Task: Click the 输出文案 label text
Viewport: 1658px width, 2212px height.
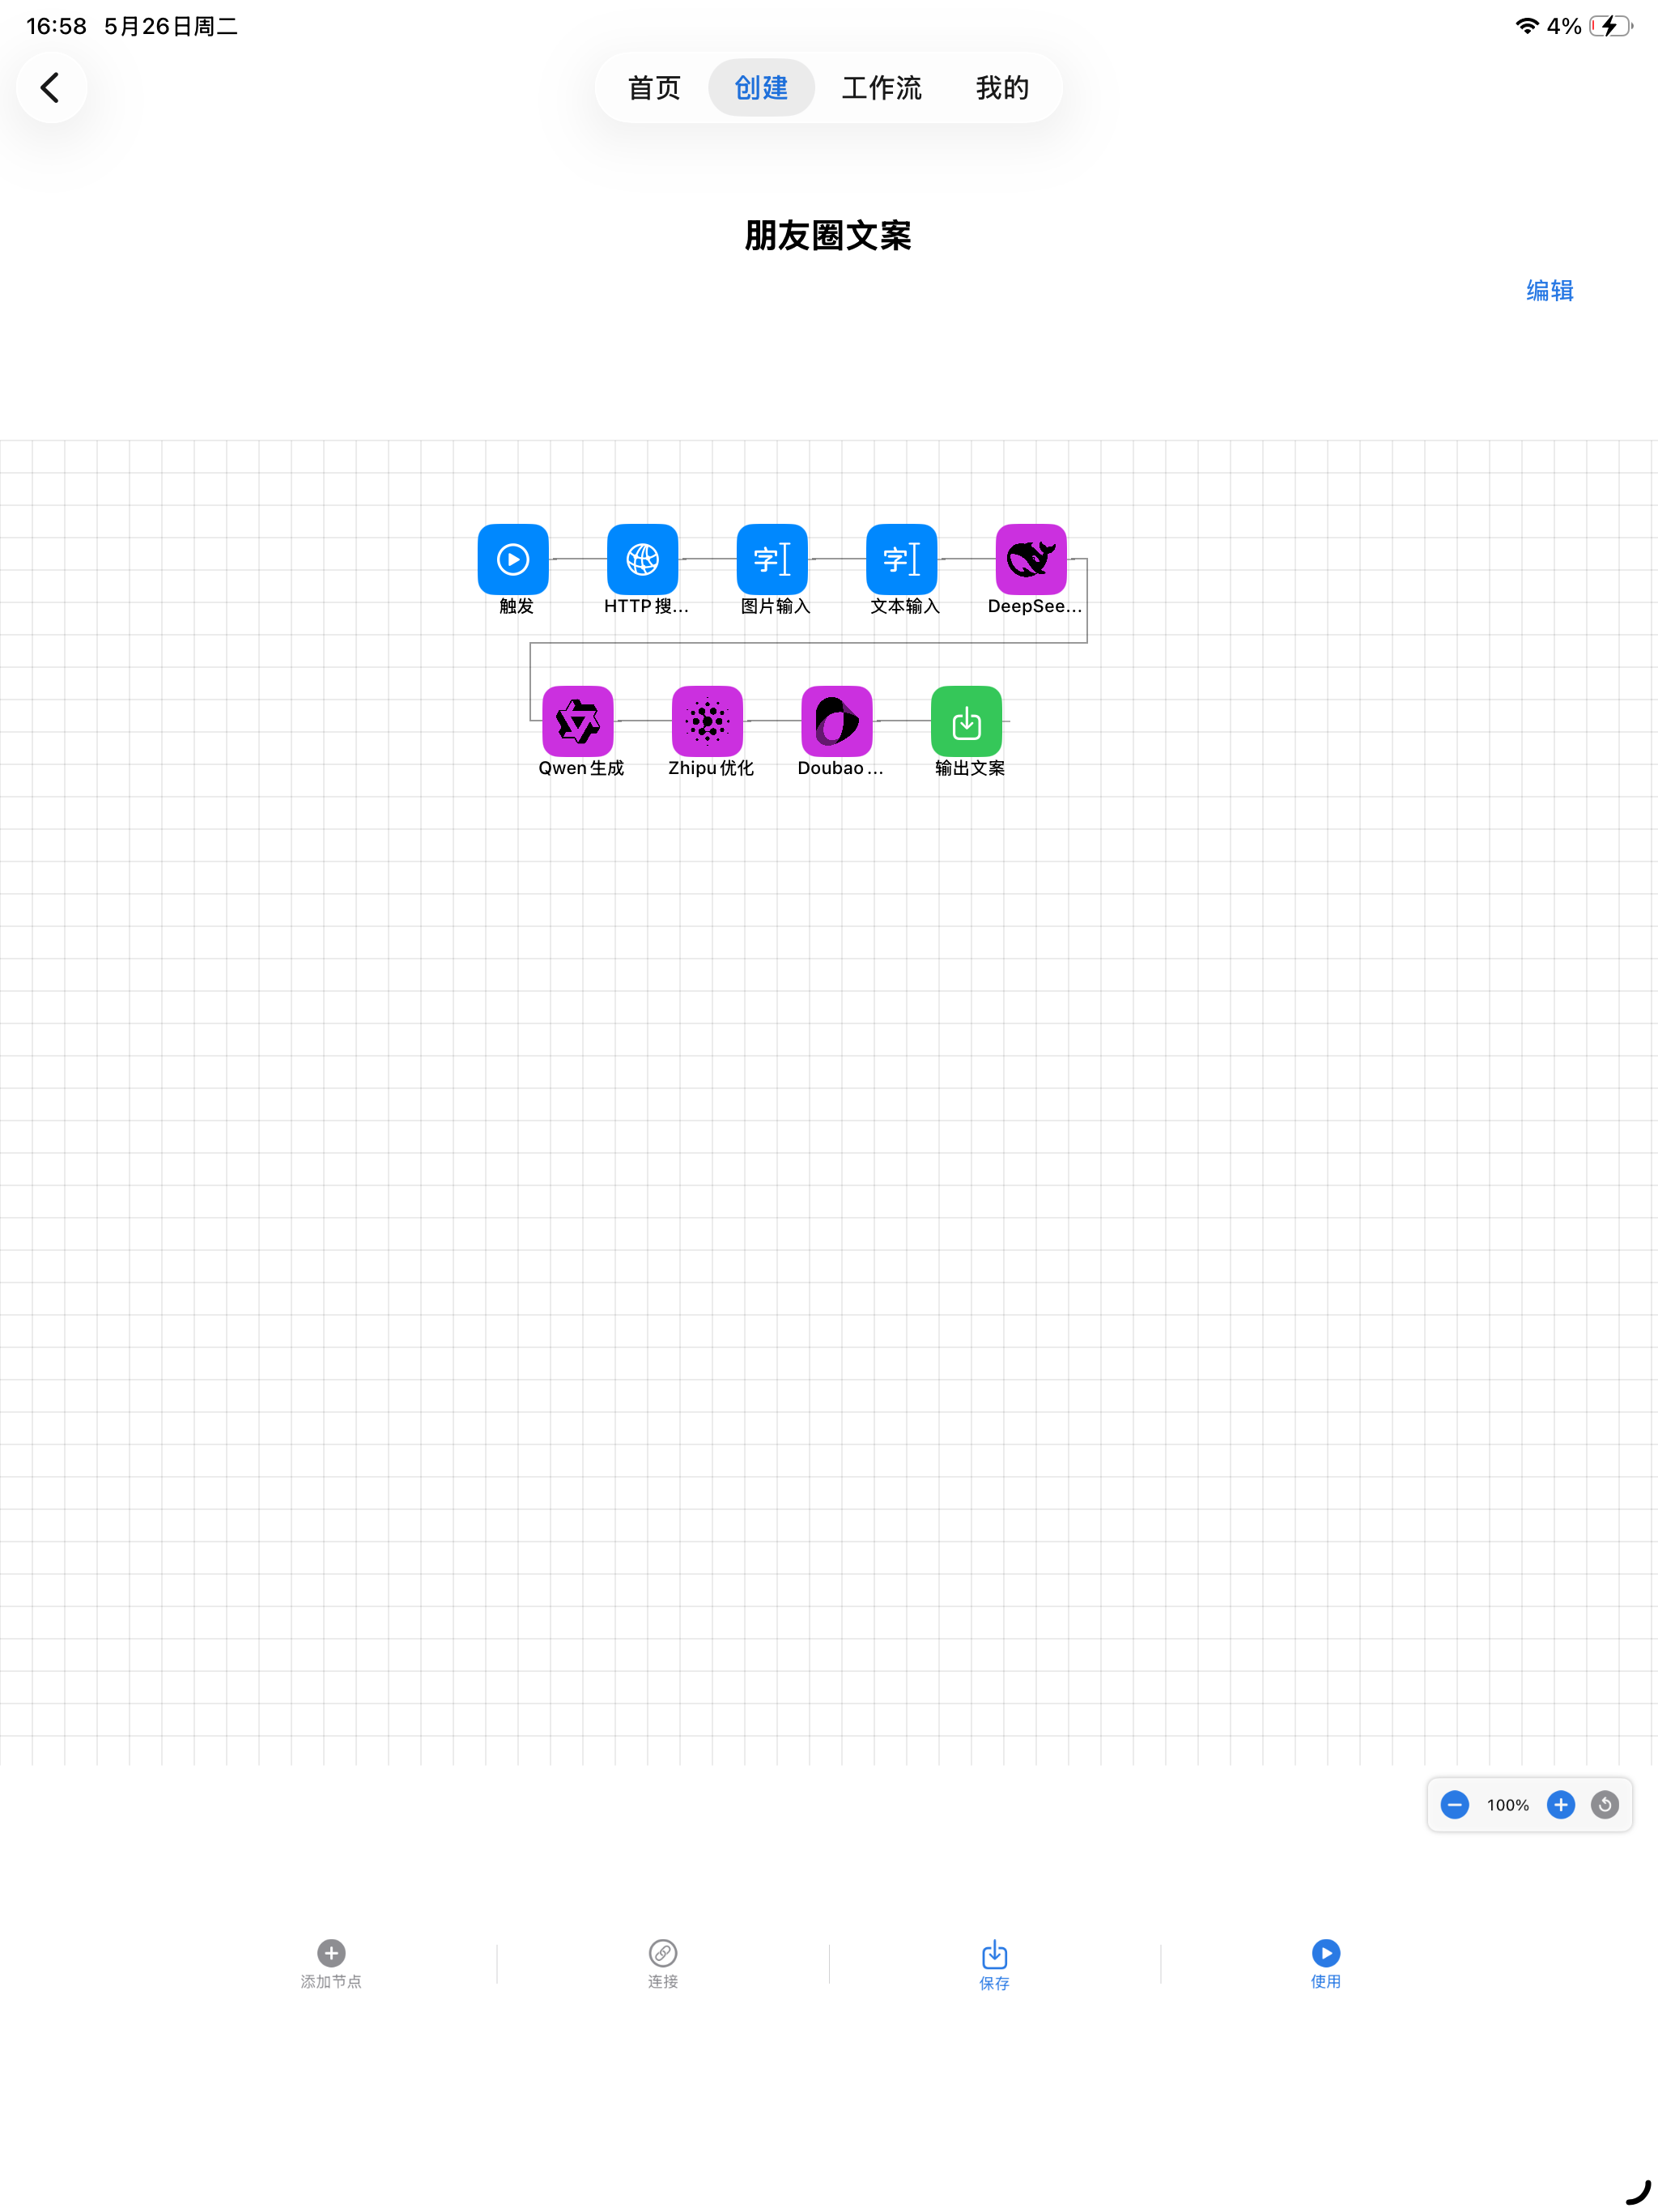Action: (x=970, y=768)
